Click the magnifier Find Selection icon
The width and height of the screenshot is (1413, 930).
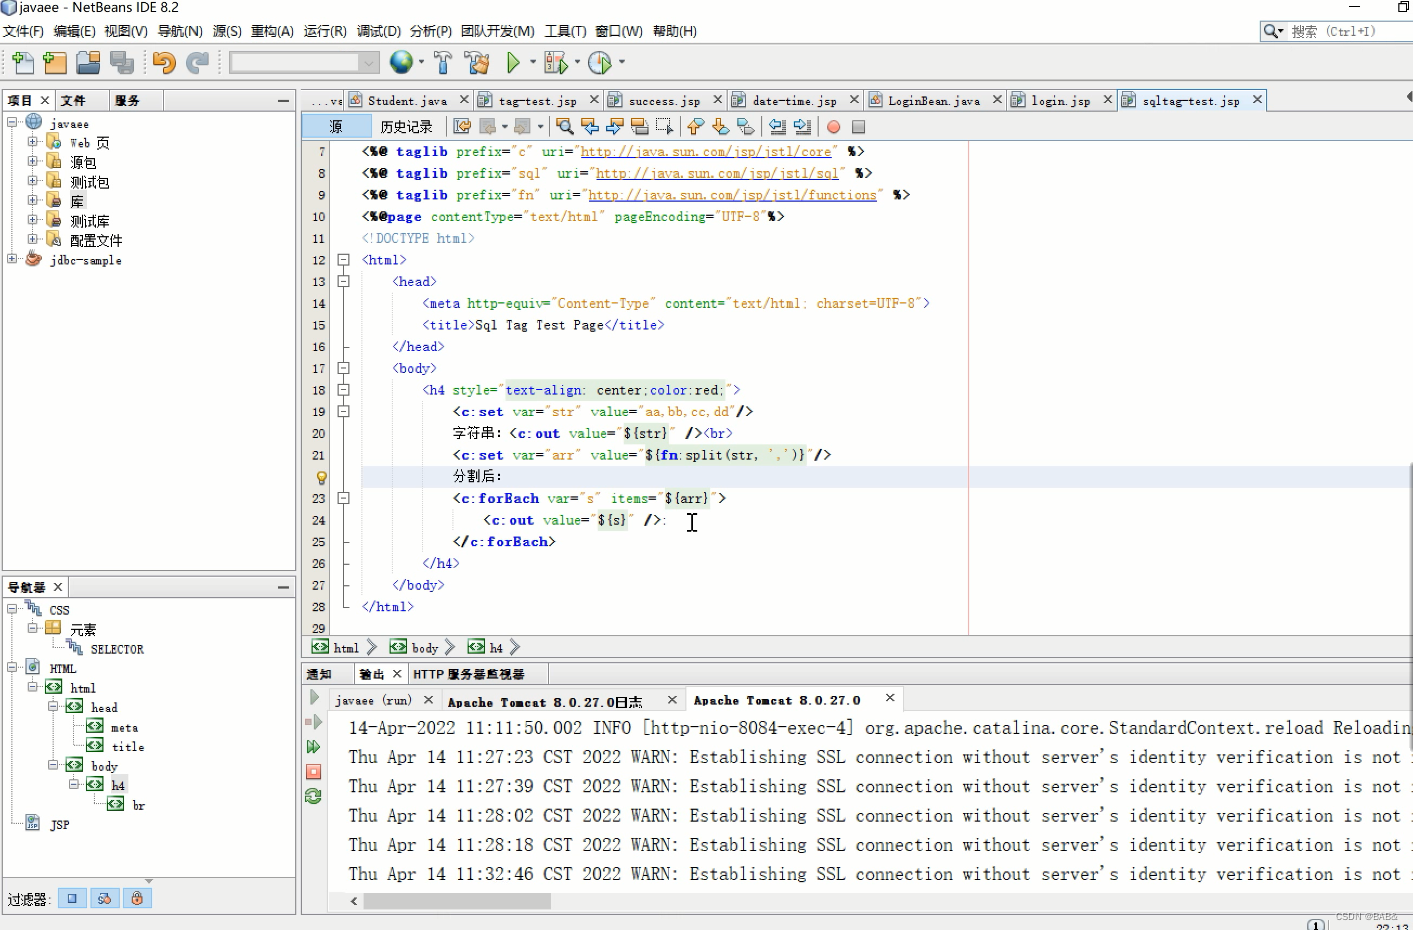click(565, 126)
